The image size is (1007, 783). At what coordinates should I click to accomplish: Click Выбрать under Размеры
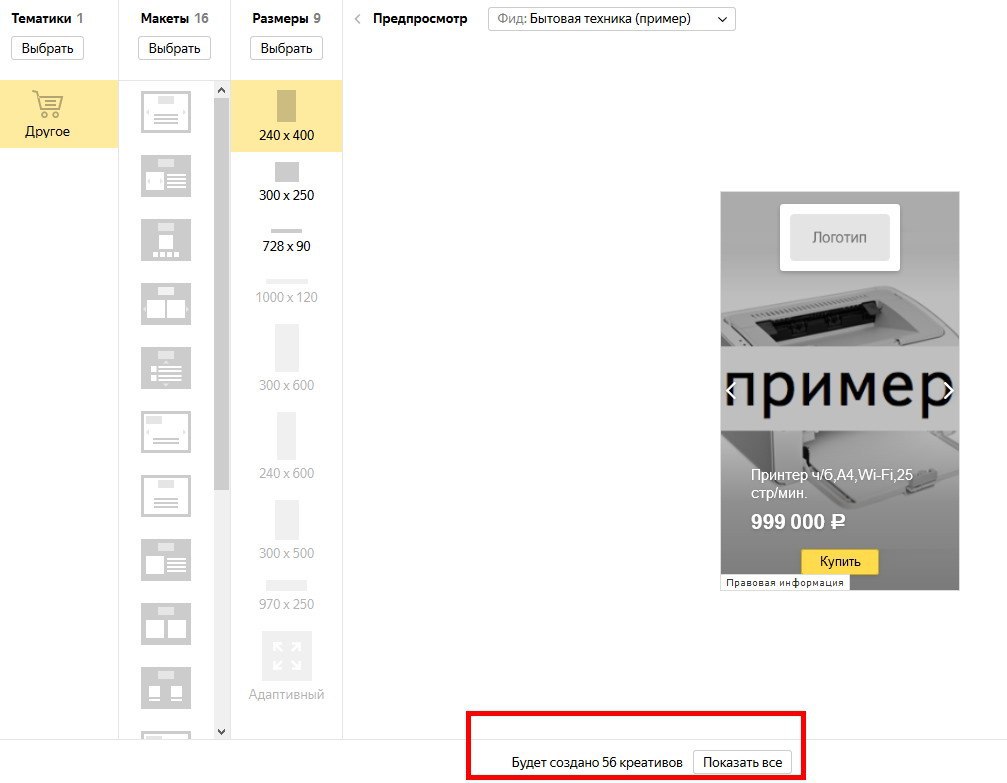pos(286,48)
